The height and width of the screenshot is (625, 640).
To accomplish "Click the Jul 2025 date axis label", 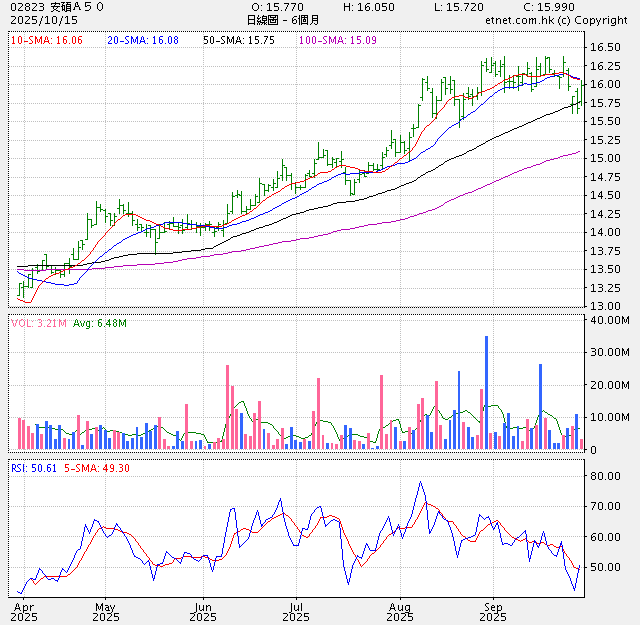I will 296,612.
